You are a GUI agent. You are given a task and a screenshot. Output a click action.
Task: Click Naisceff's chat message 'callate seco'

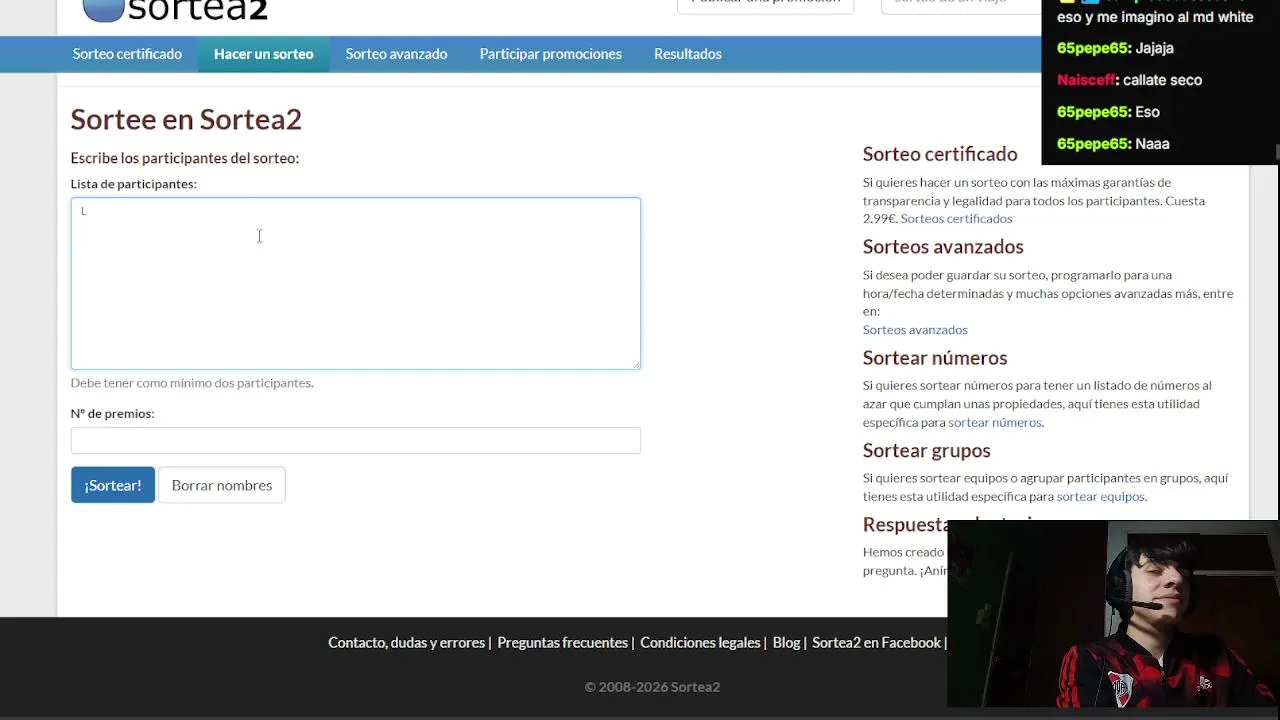(x=1162, y=80)
